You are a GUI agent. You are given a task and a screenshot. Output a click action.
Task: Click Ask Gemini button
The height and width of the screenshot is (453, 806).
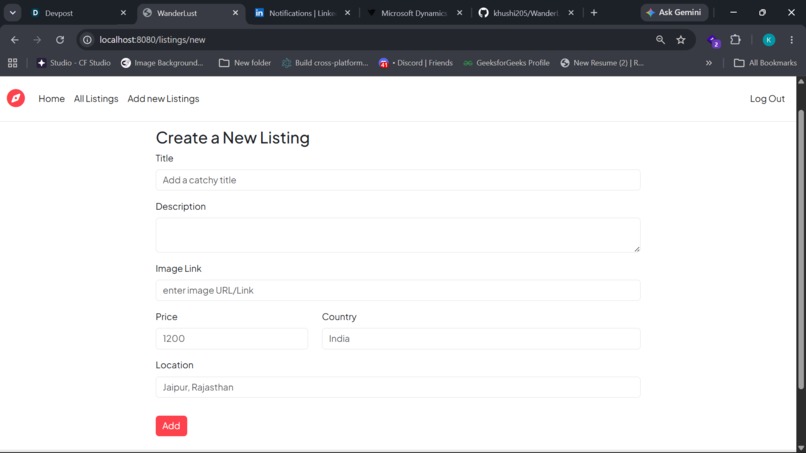(674, 12)
